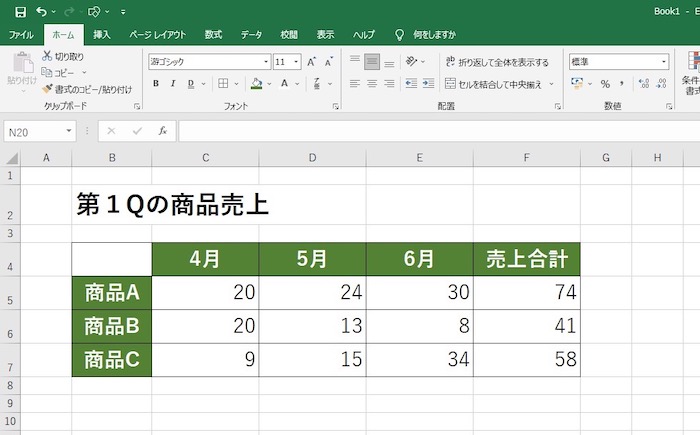This screenshot has height=435, width=700.
Task: Click the decrease font size icon
Action: (329, 62)
